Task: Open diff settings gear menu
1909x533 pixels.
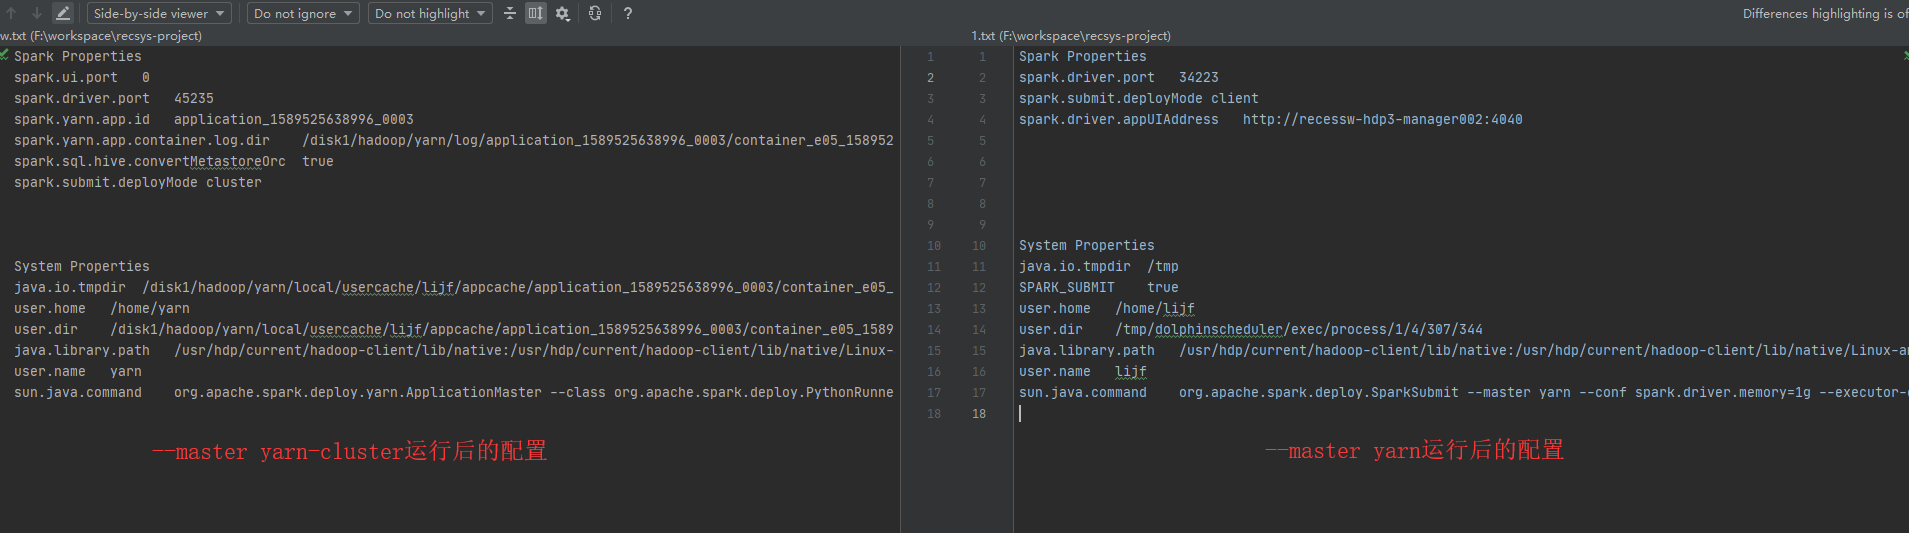Action: pyautogui.click(x=563, y=13)
